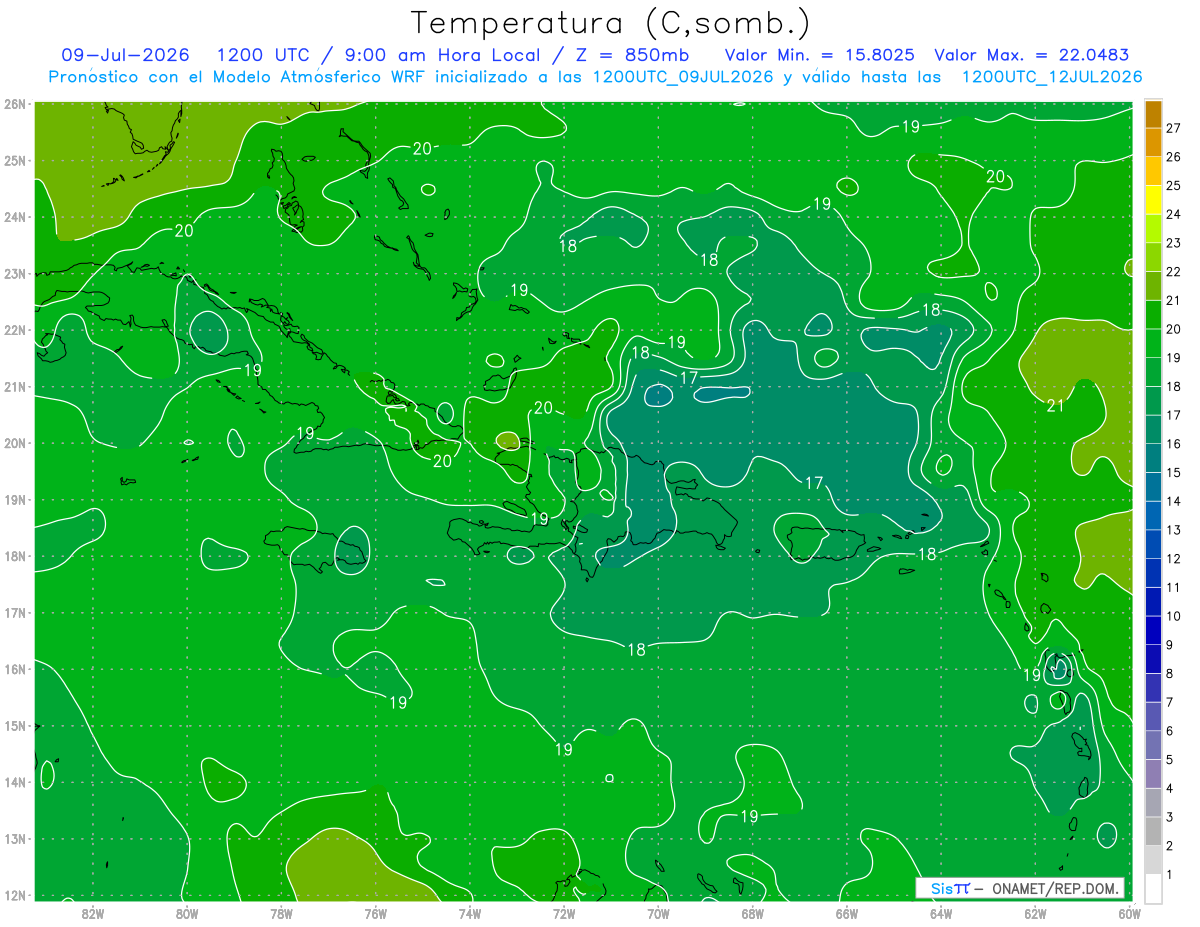The width and height of the screenshot is (1200, 927).
Task: Click color scale label "22"
Action: coord(1174,271)
